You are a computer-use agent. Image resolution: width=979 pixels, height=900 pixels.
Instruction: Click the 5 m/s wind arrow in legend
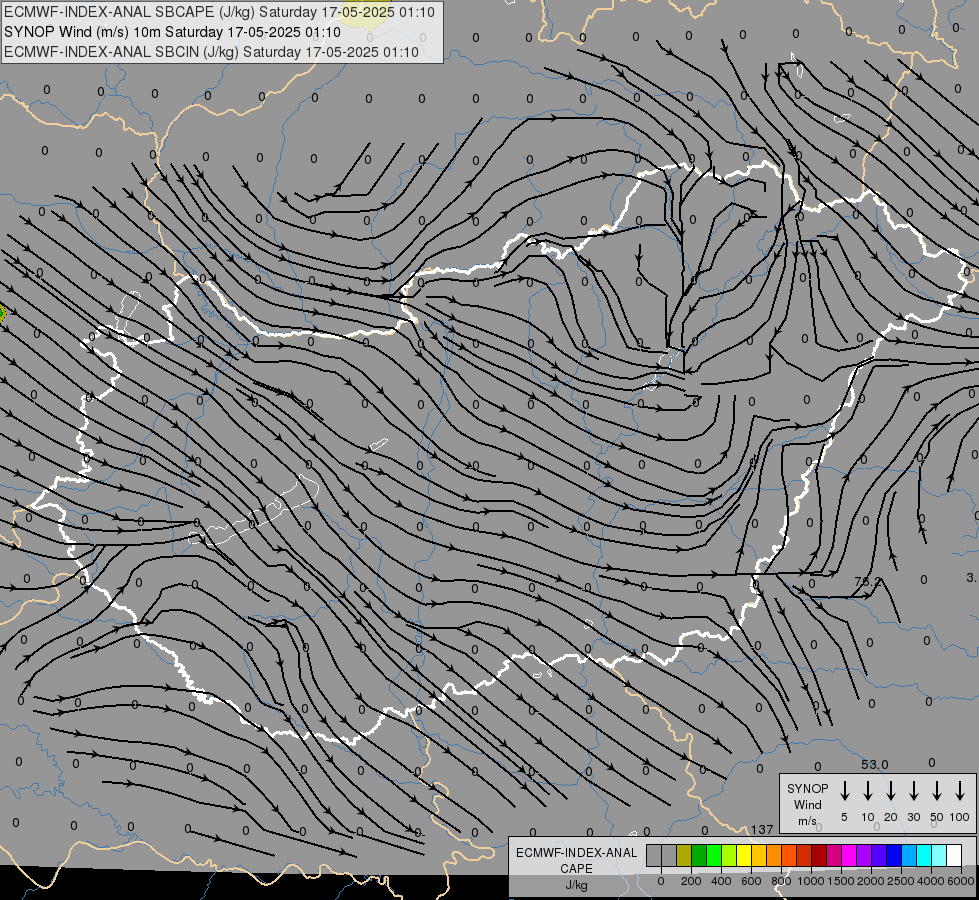tap(845, 791)
